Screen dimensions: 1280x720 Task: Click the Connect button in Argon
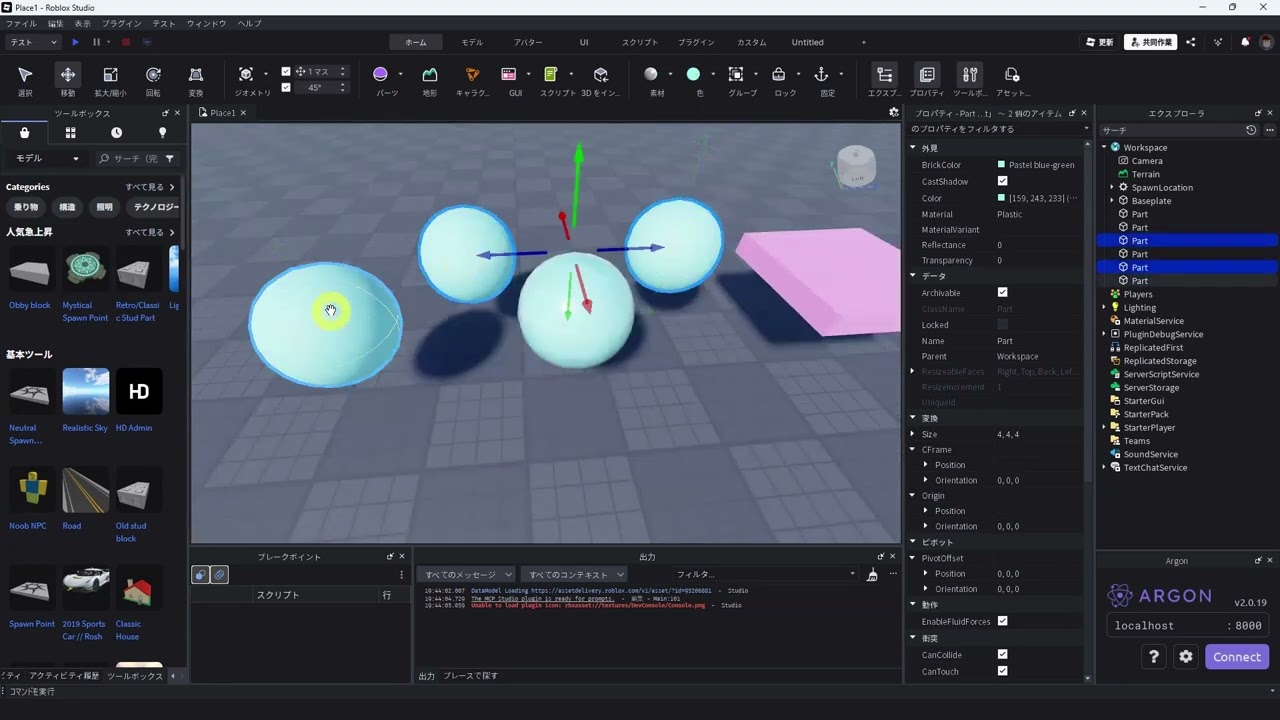tap(1237, 657)
